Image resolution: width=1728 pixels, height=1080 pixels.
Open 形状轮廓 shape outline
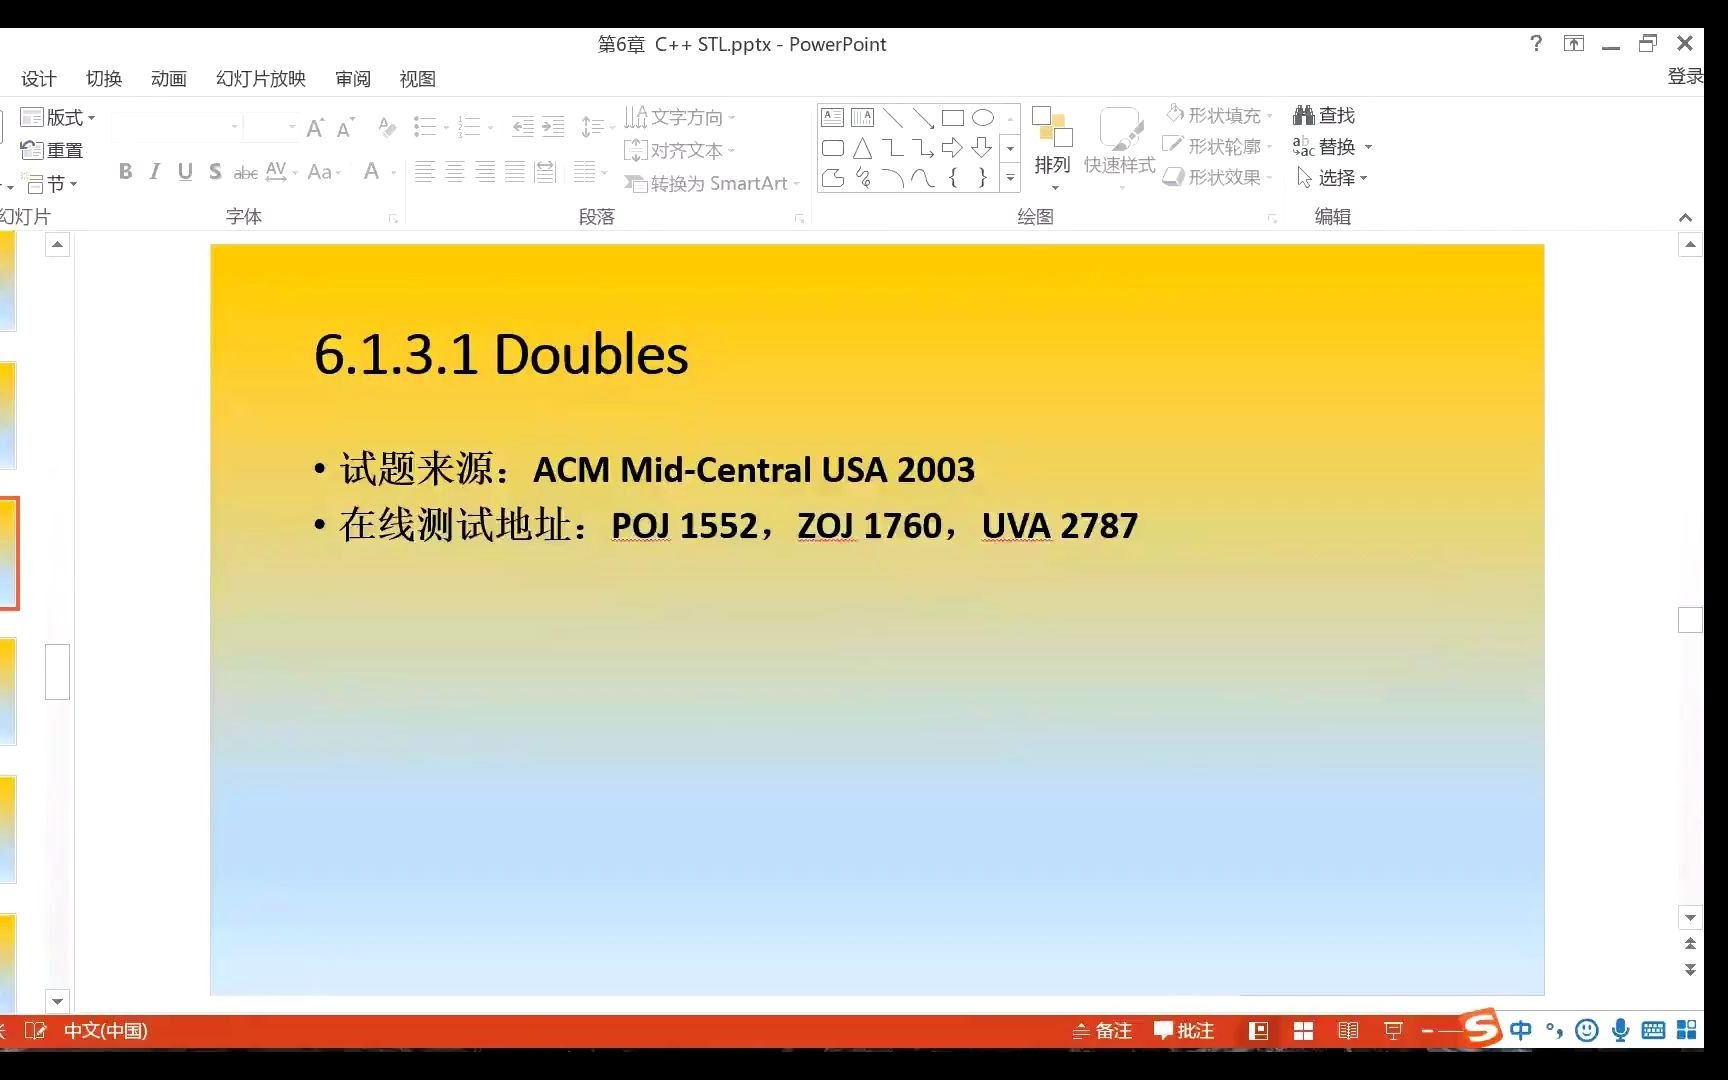tap(1218, 147)
